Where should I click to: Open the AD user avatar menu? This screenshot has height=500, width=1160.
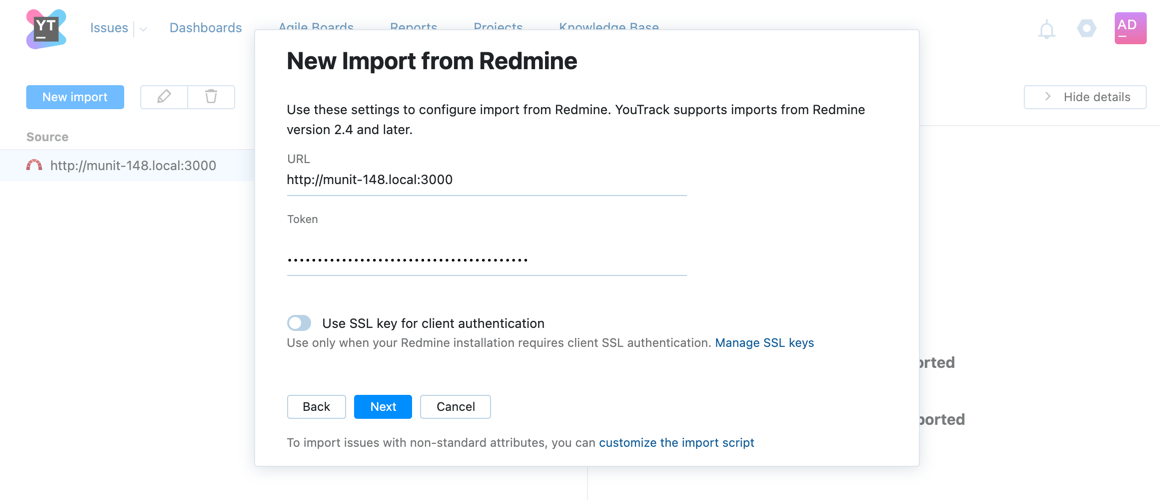[1130, 29]
